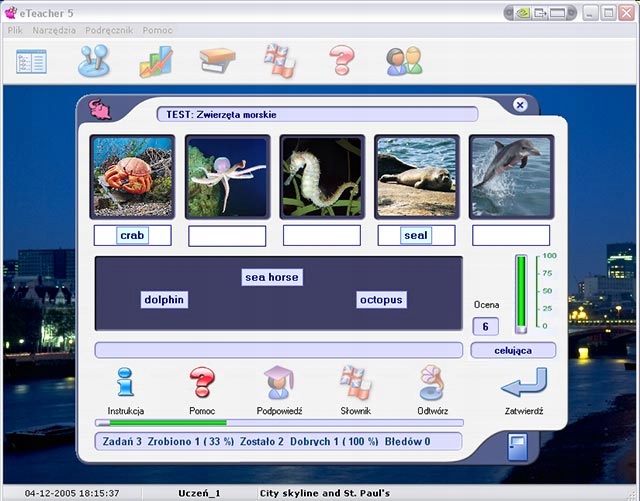
Task: Open Pomoc question mark help
Action: tap(202, 382)
